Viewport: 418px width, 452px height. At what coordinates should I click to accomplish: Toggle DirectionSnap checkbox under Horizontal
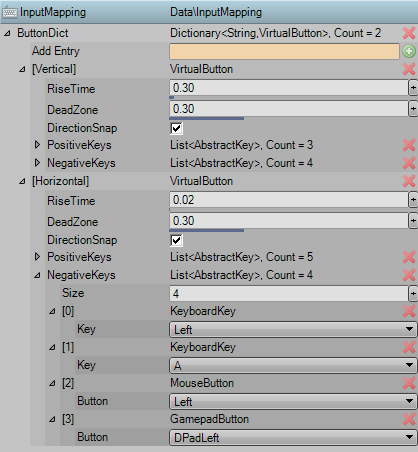click(x=176, y=240)
